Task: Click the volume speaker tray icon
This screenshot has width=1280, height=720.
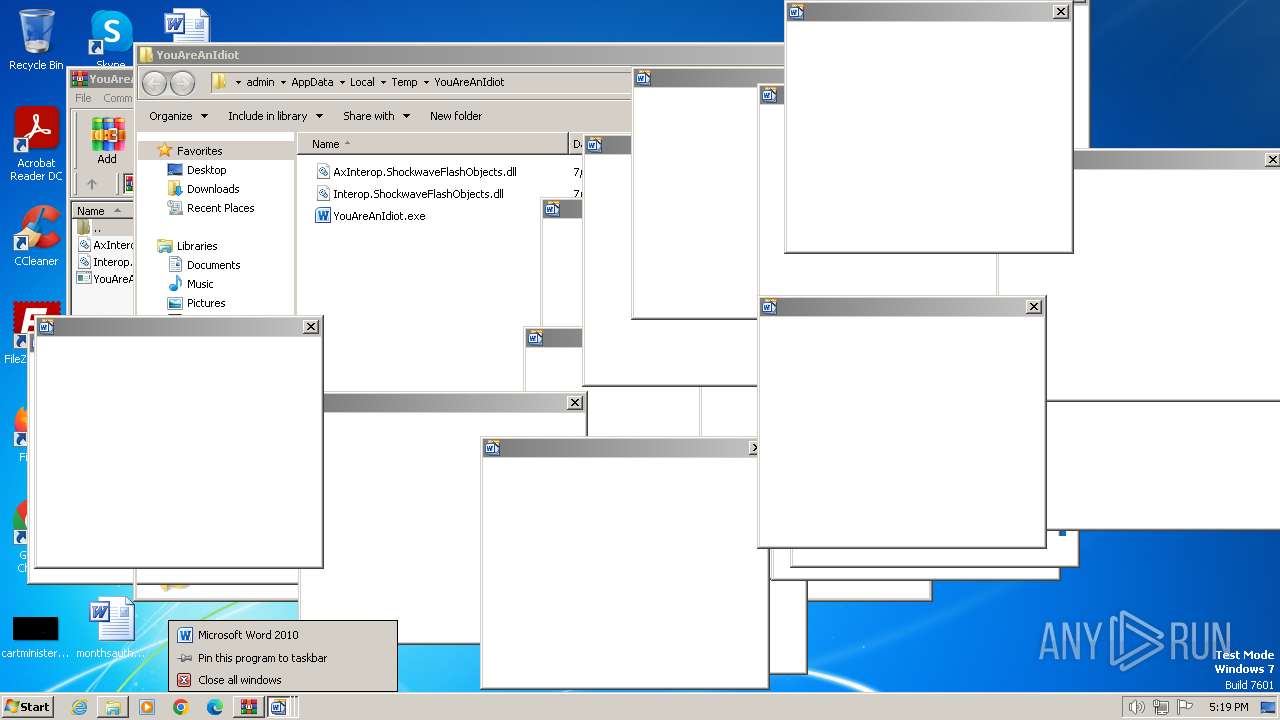Action: pyautogui.click(x=1136, y=707)
